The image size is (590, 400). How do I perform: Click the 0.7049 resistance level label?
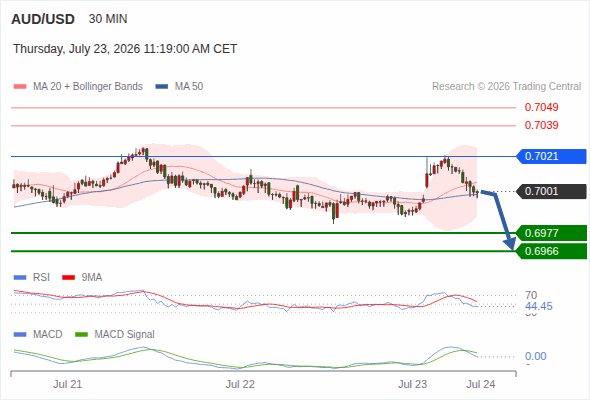click(541, 107)
